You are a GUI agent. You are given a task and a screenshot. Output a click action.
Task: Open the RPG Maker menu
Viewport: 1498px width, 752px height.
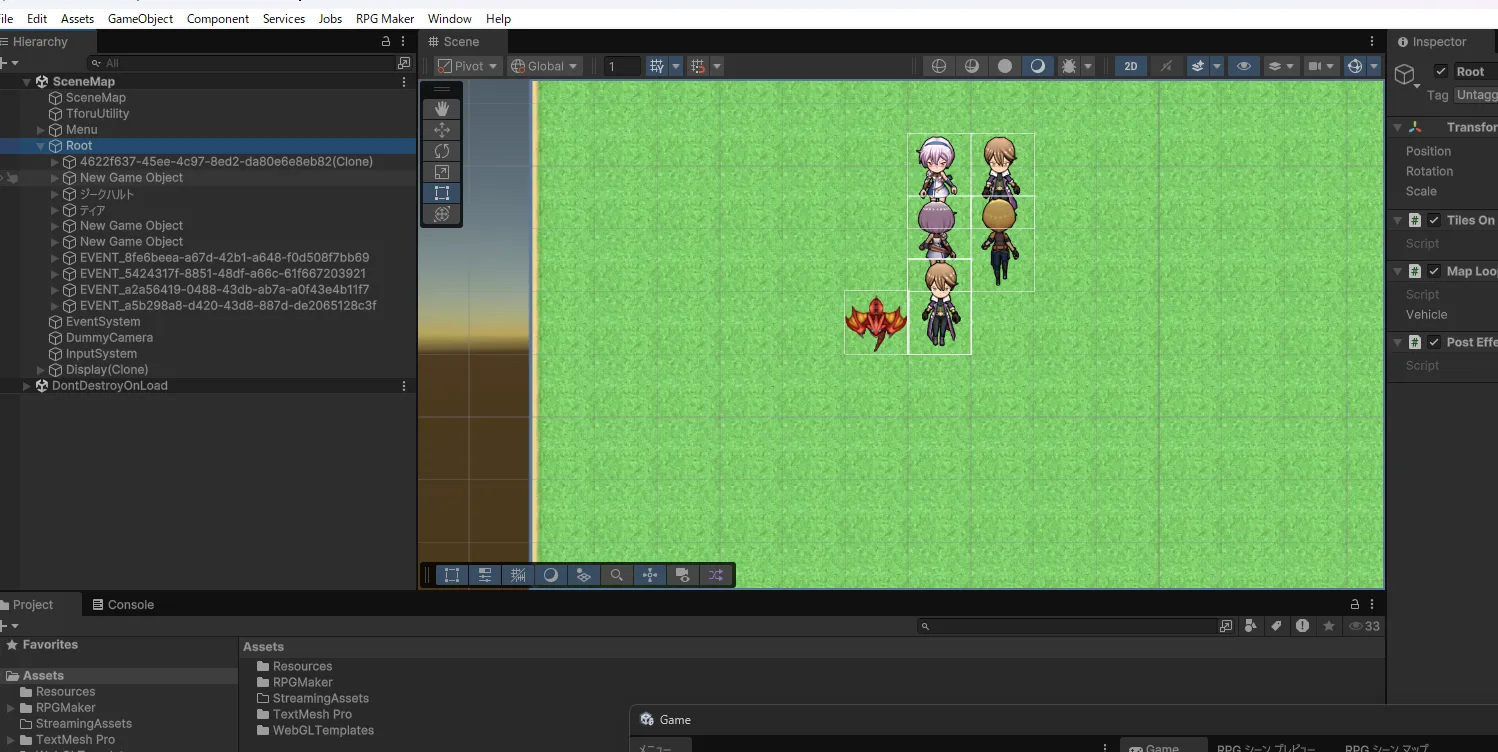coord(384,19)
